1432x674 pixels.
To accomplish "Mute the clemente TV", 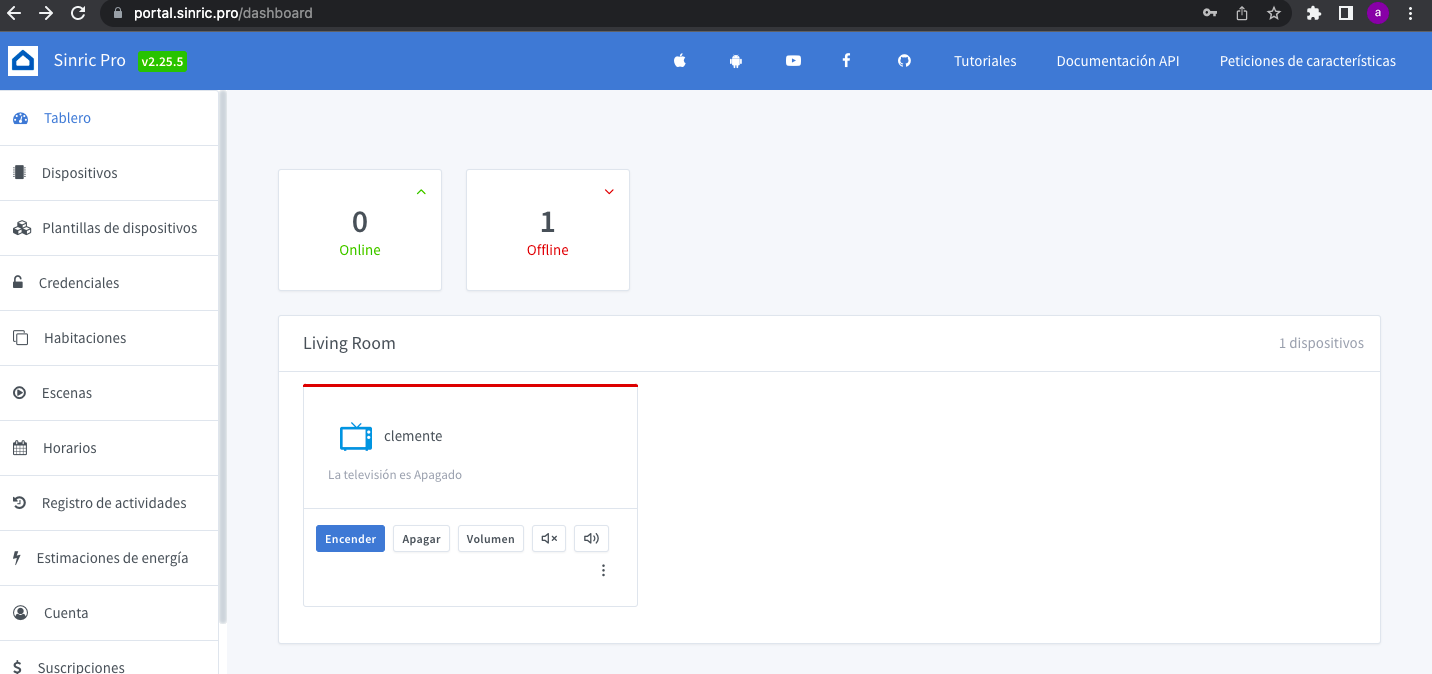I will coord(549,539).
